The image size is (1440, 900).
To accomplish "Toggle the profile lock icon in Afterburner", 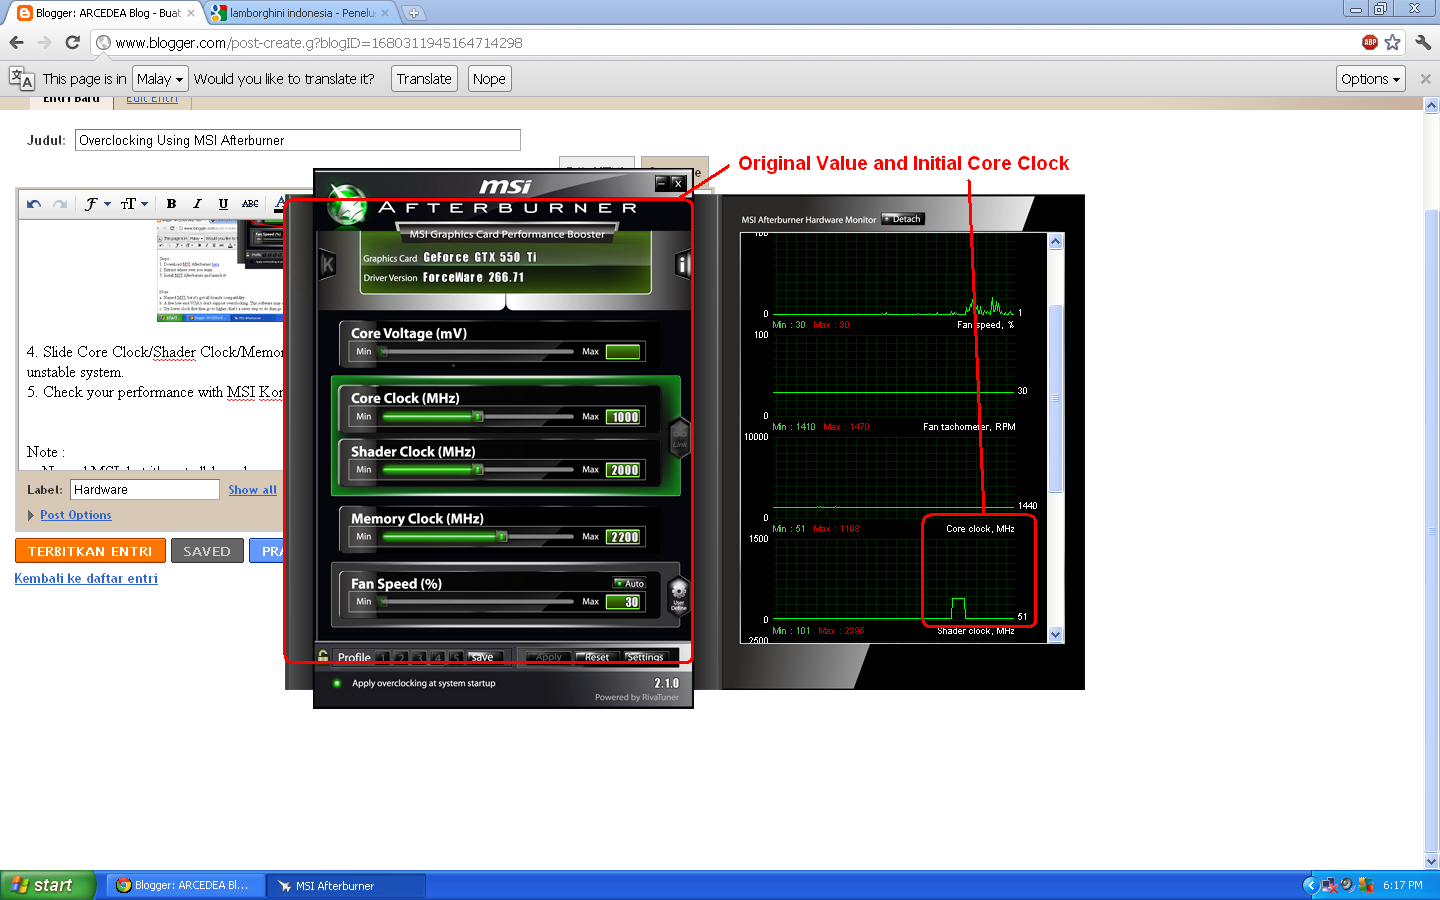I will 323,656.
